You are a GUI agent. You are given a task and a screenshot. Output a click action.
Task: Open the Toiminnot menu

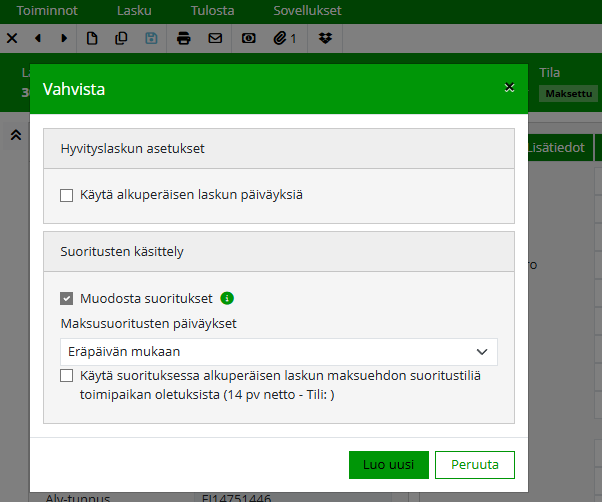pyautogui.click(x=46, y=11)
